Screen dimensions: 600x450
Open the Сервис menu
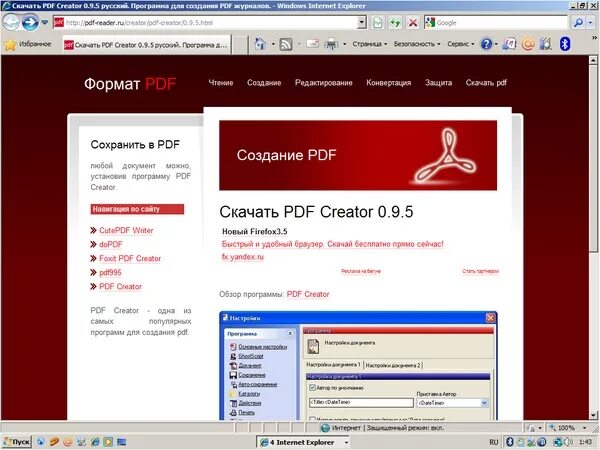461,44
